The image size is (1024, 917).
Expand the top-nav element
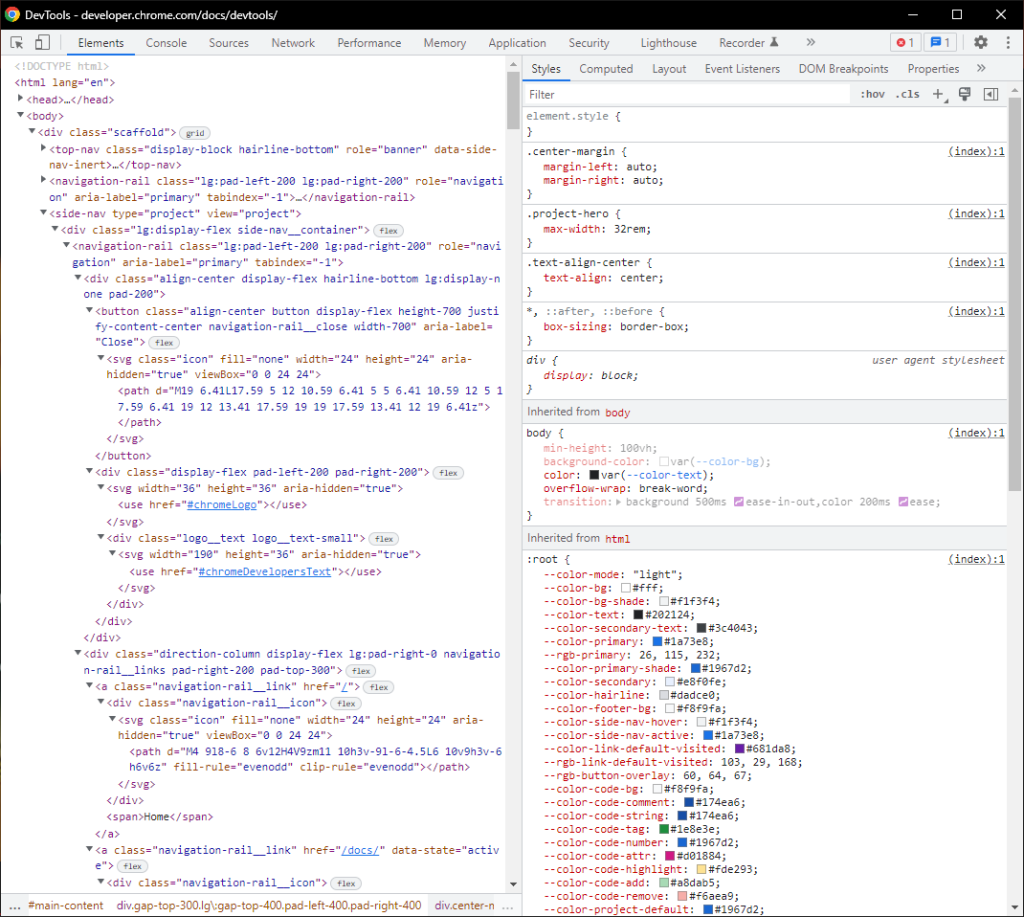tap(43, 148)
